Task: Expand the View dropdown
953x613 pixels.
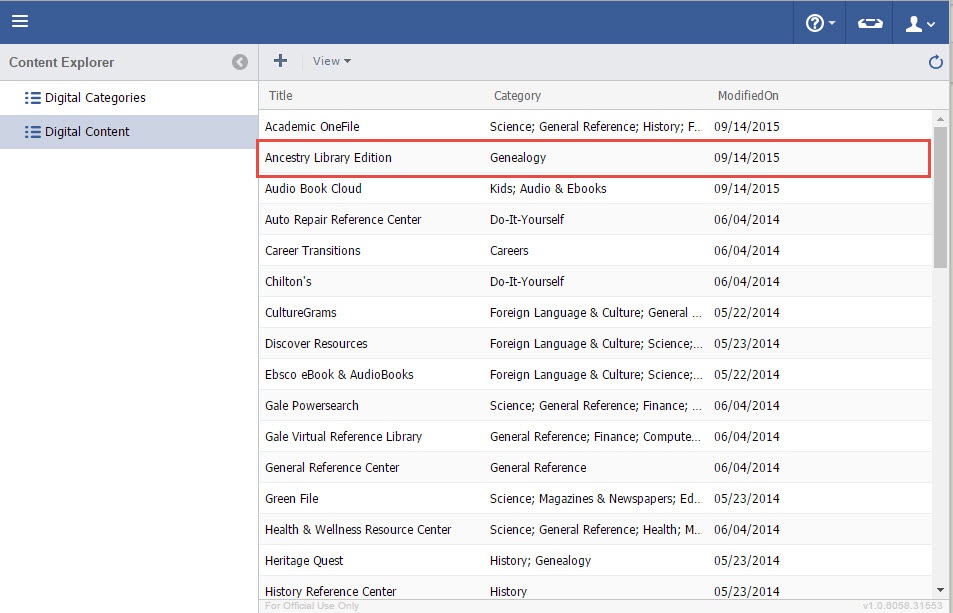Action: [x=332, y=61]
